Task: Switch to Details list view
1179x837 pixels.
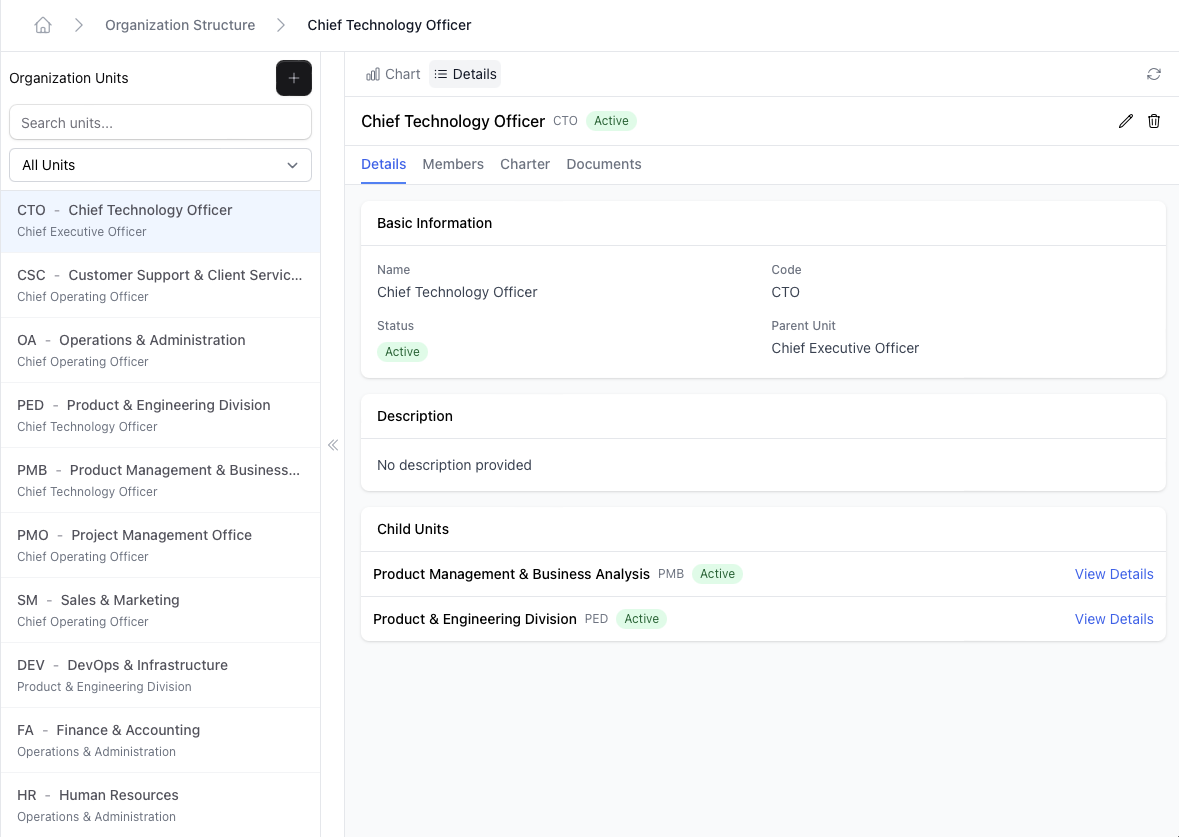Action: click(465, 74)
